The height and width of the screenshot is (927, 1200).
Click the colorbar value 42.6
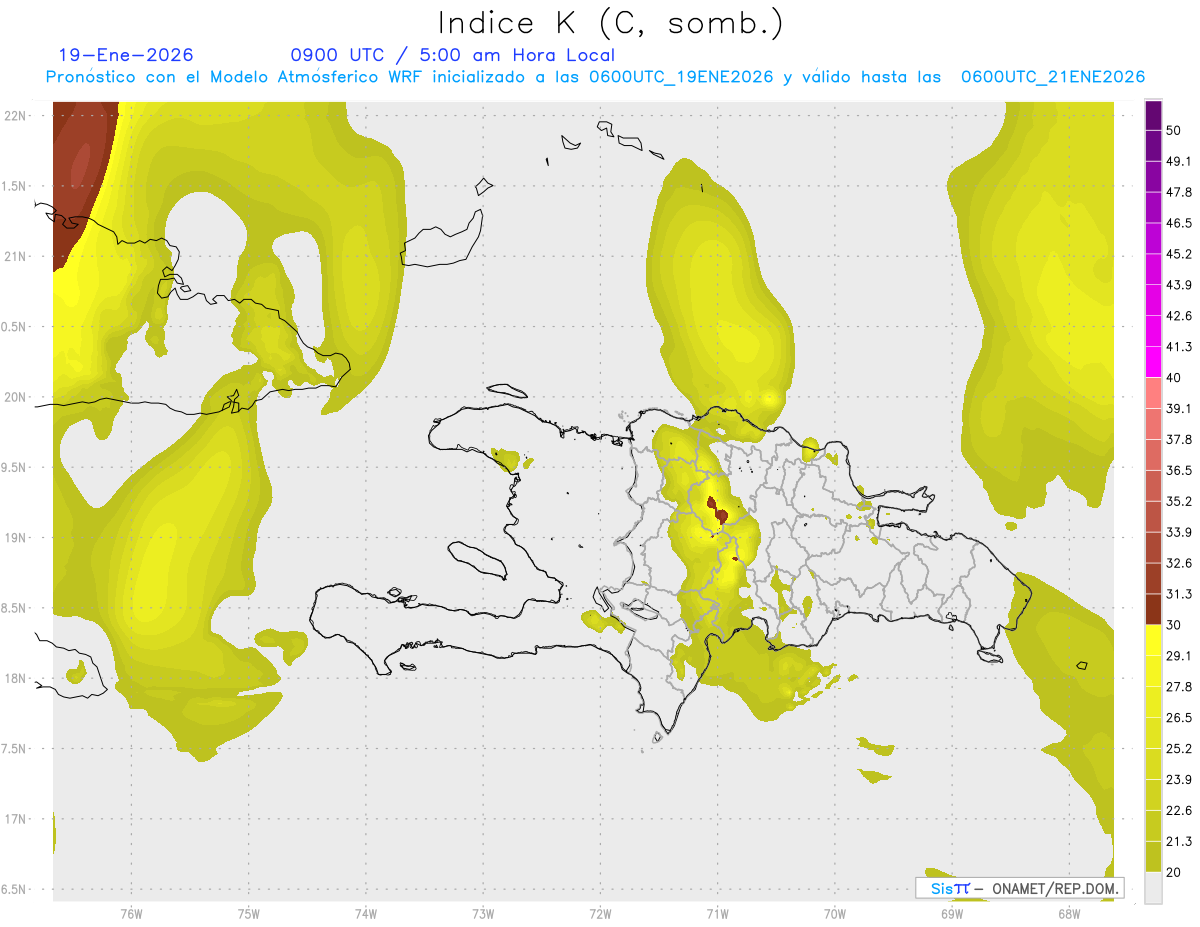tap(1179, 316)
